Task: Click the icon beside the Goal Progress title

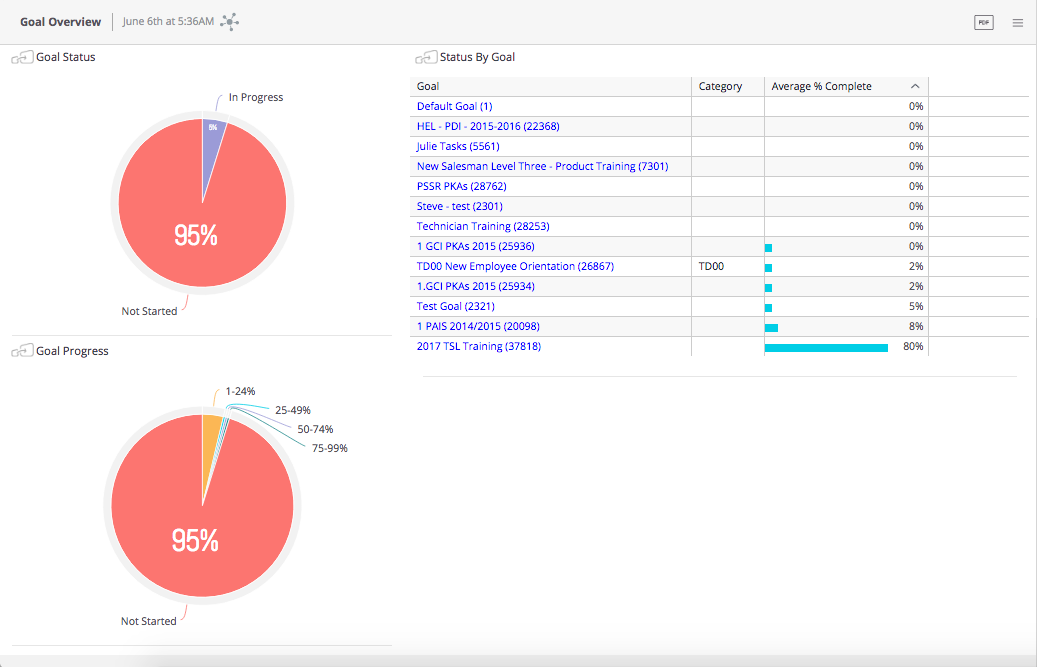Action: pyautogui.click(x=22, y=352)
